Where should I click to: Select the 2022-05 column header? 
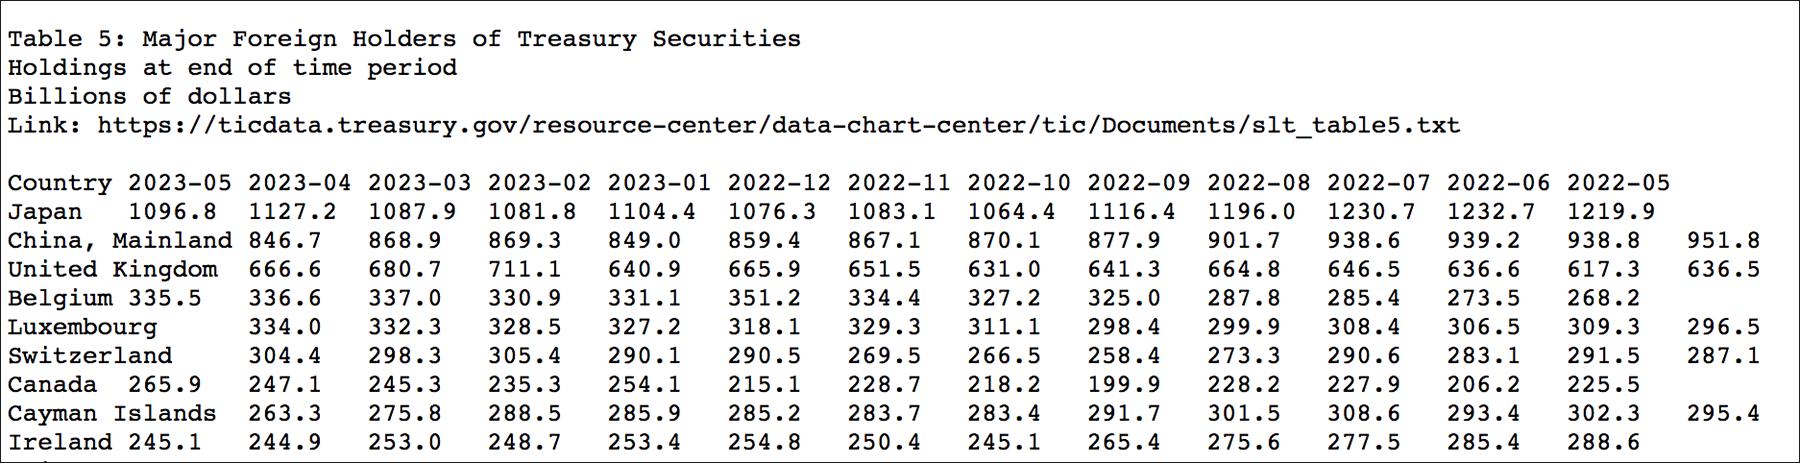click(1618, 184)
